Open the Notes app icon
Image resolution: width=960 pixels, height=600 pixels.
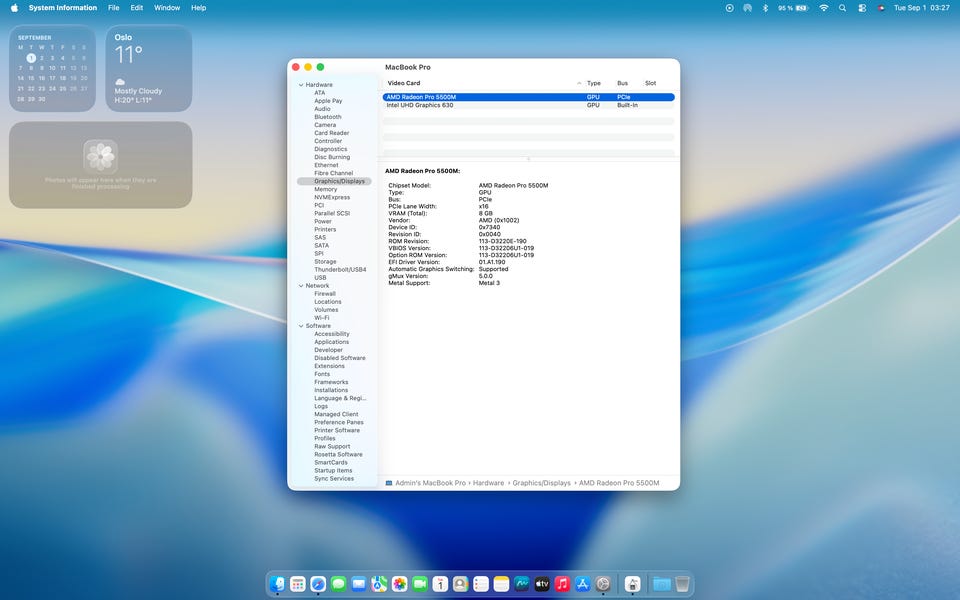pyautogui.click(x=501, y=583)
